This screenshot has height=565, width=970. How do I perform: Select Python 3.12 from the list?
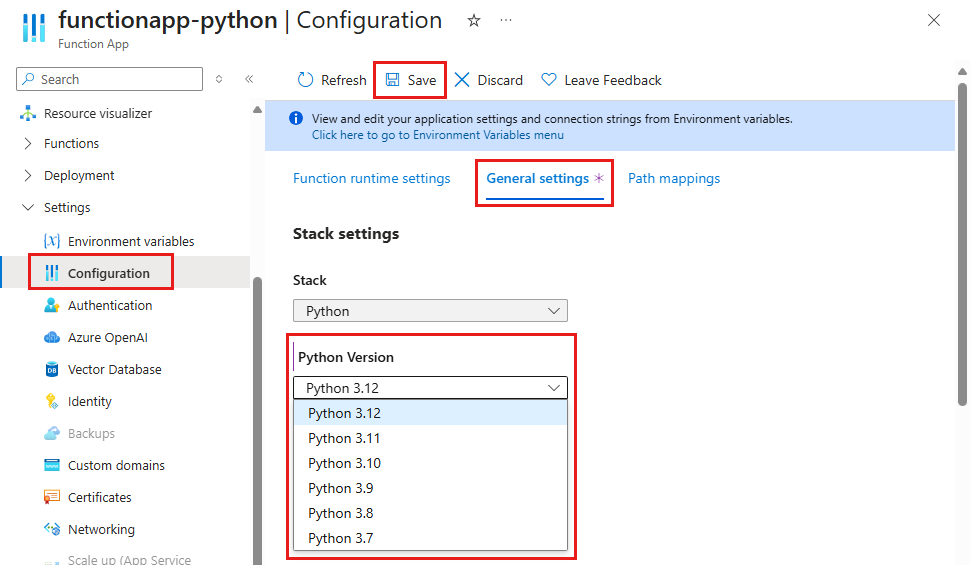[x=430, y=413]
